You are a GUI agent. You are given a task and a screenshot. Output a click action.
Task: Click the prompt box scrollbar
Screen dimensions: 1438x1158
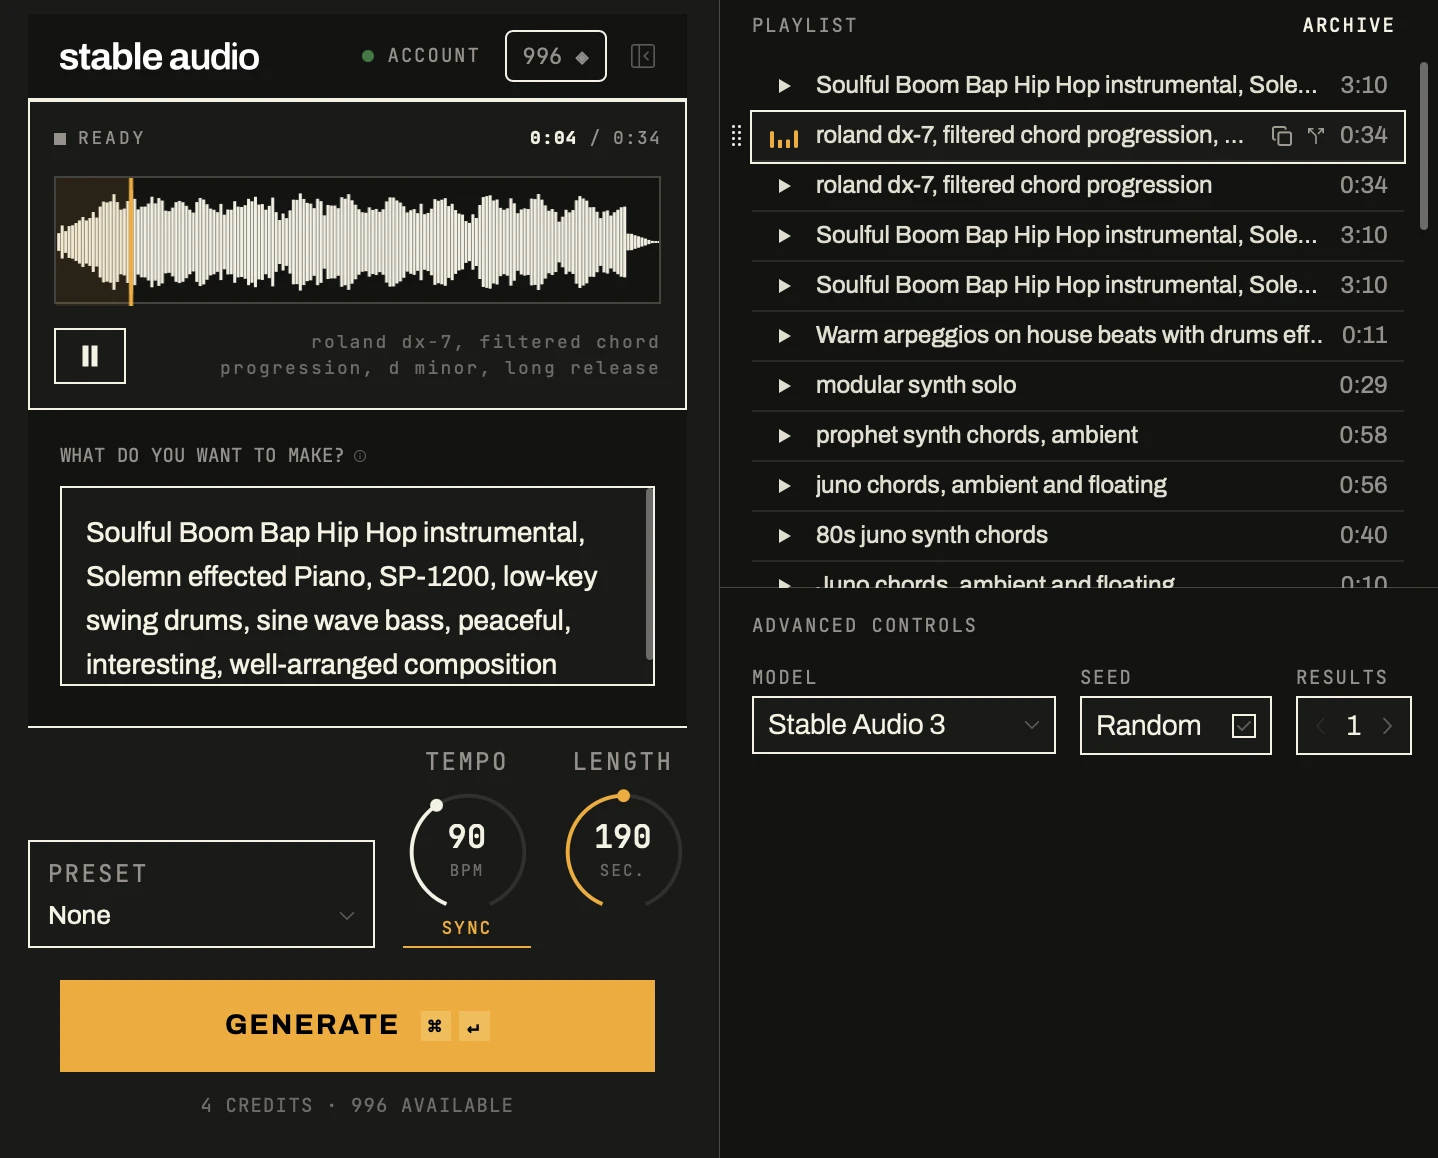[x=650, y=574]
